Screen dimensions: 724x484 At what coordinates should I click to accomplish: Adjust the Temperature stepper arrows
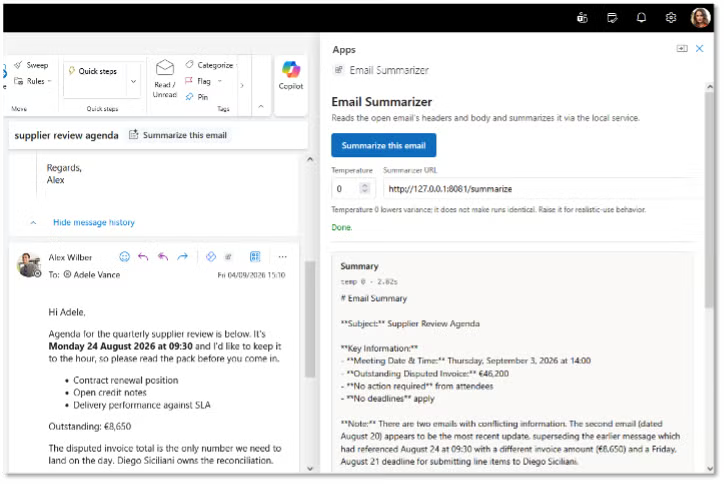[x=365, y=188]
